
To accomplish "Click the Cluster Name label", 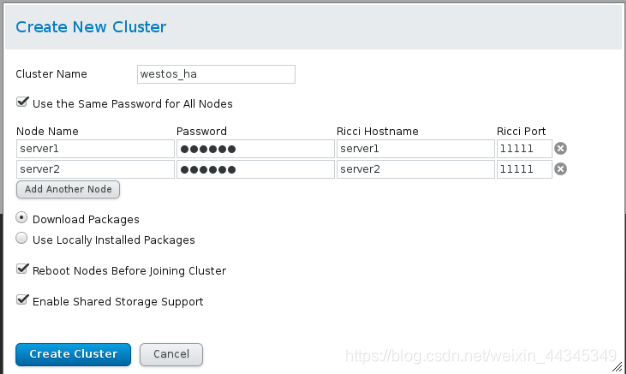I will [51, 74].
